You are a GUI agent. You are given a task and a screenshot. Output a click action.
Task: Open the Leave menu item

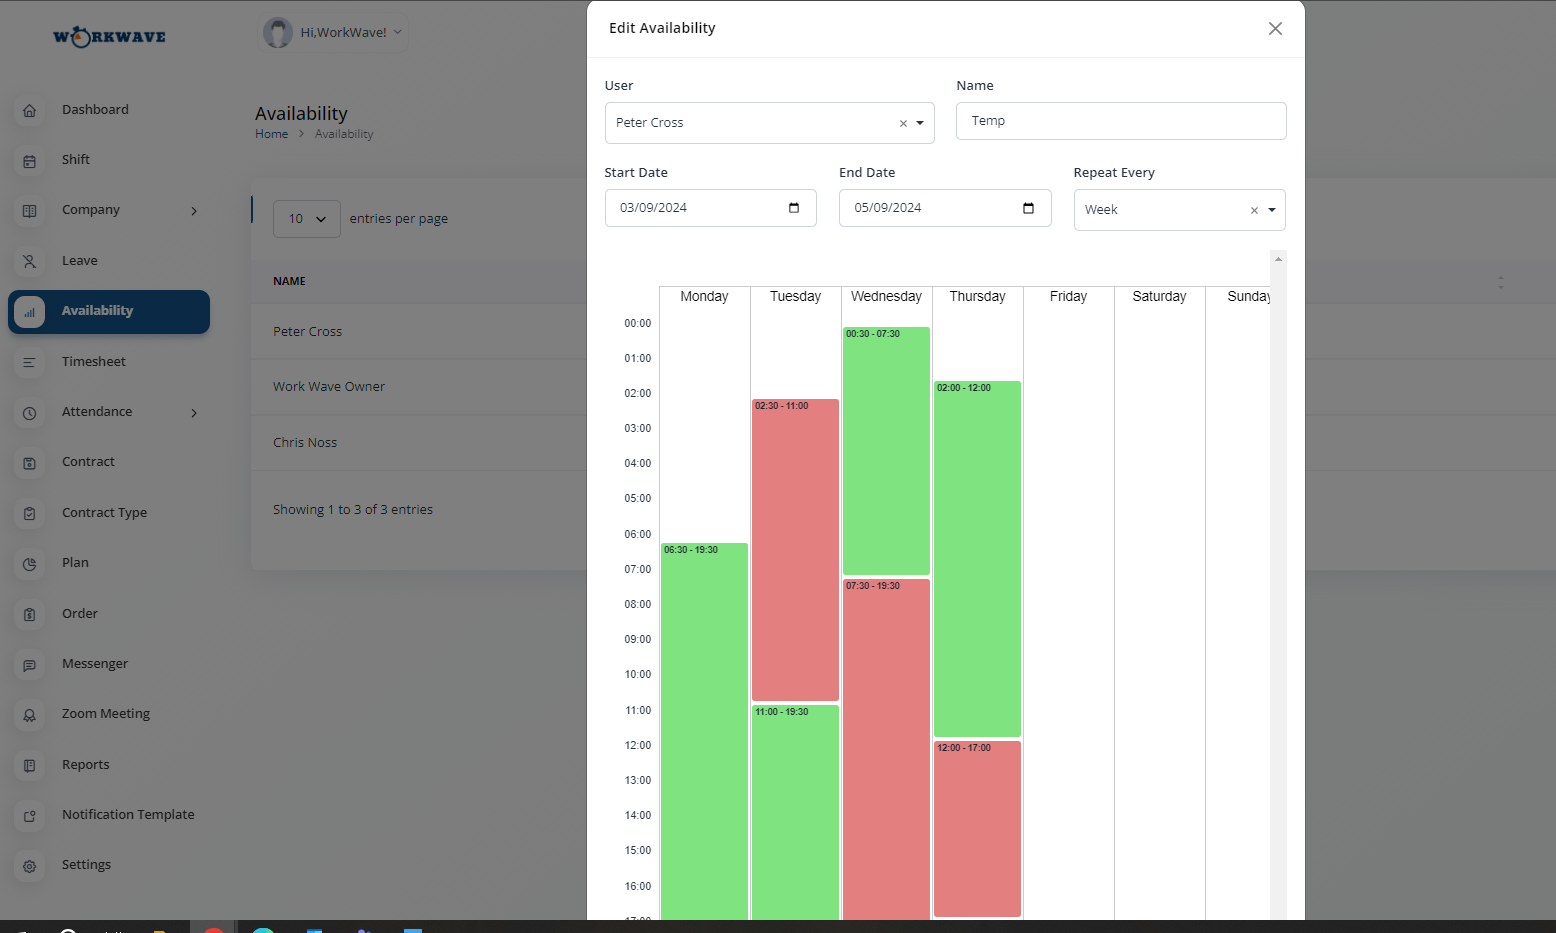(80, 261)
